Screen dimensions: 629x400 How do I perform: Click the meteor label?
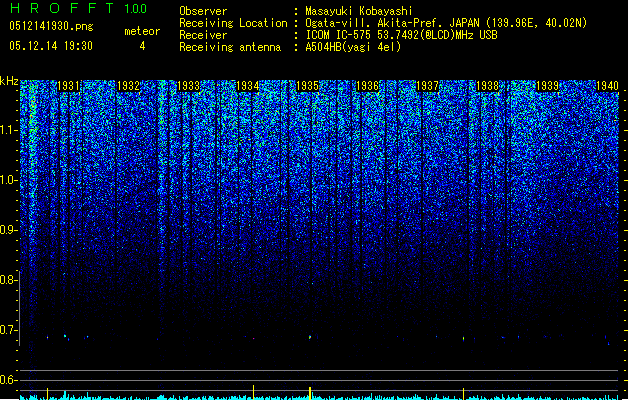[x=142, y=31]
